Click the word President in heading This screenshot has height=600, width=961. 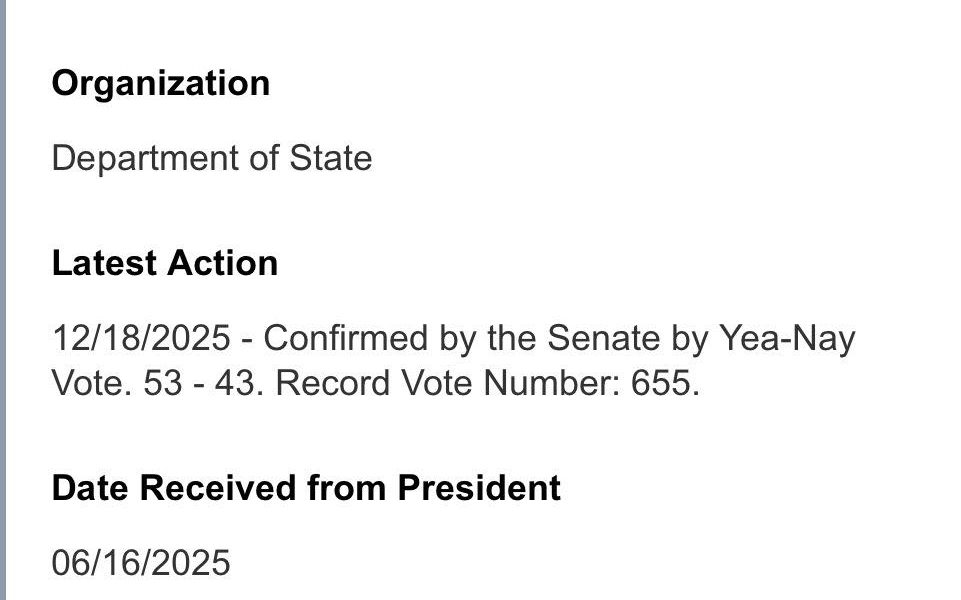(x=479, y=488)
